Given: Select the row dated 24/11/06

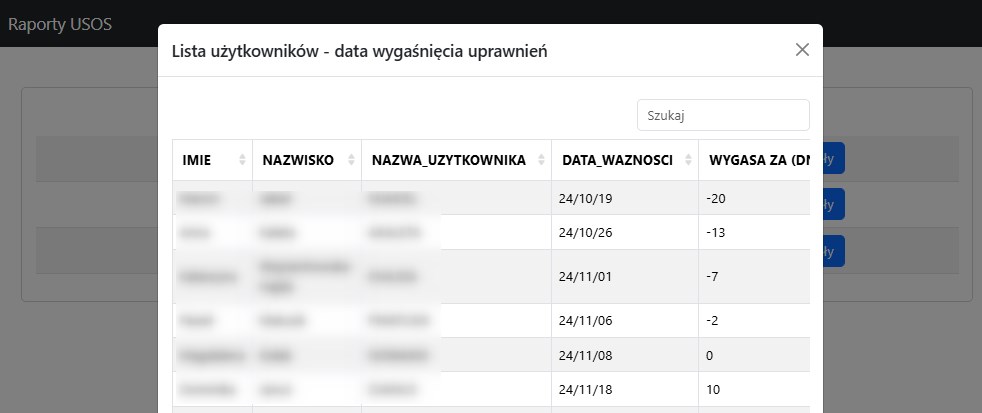Looking at the screenshot, I should coord(491,321).
